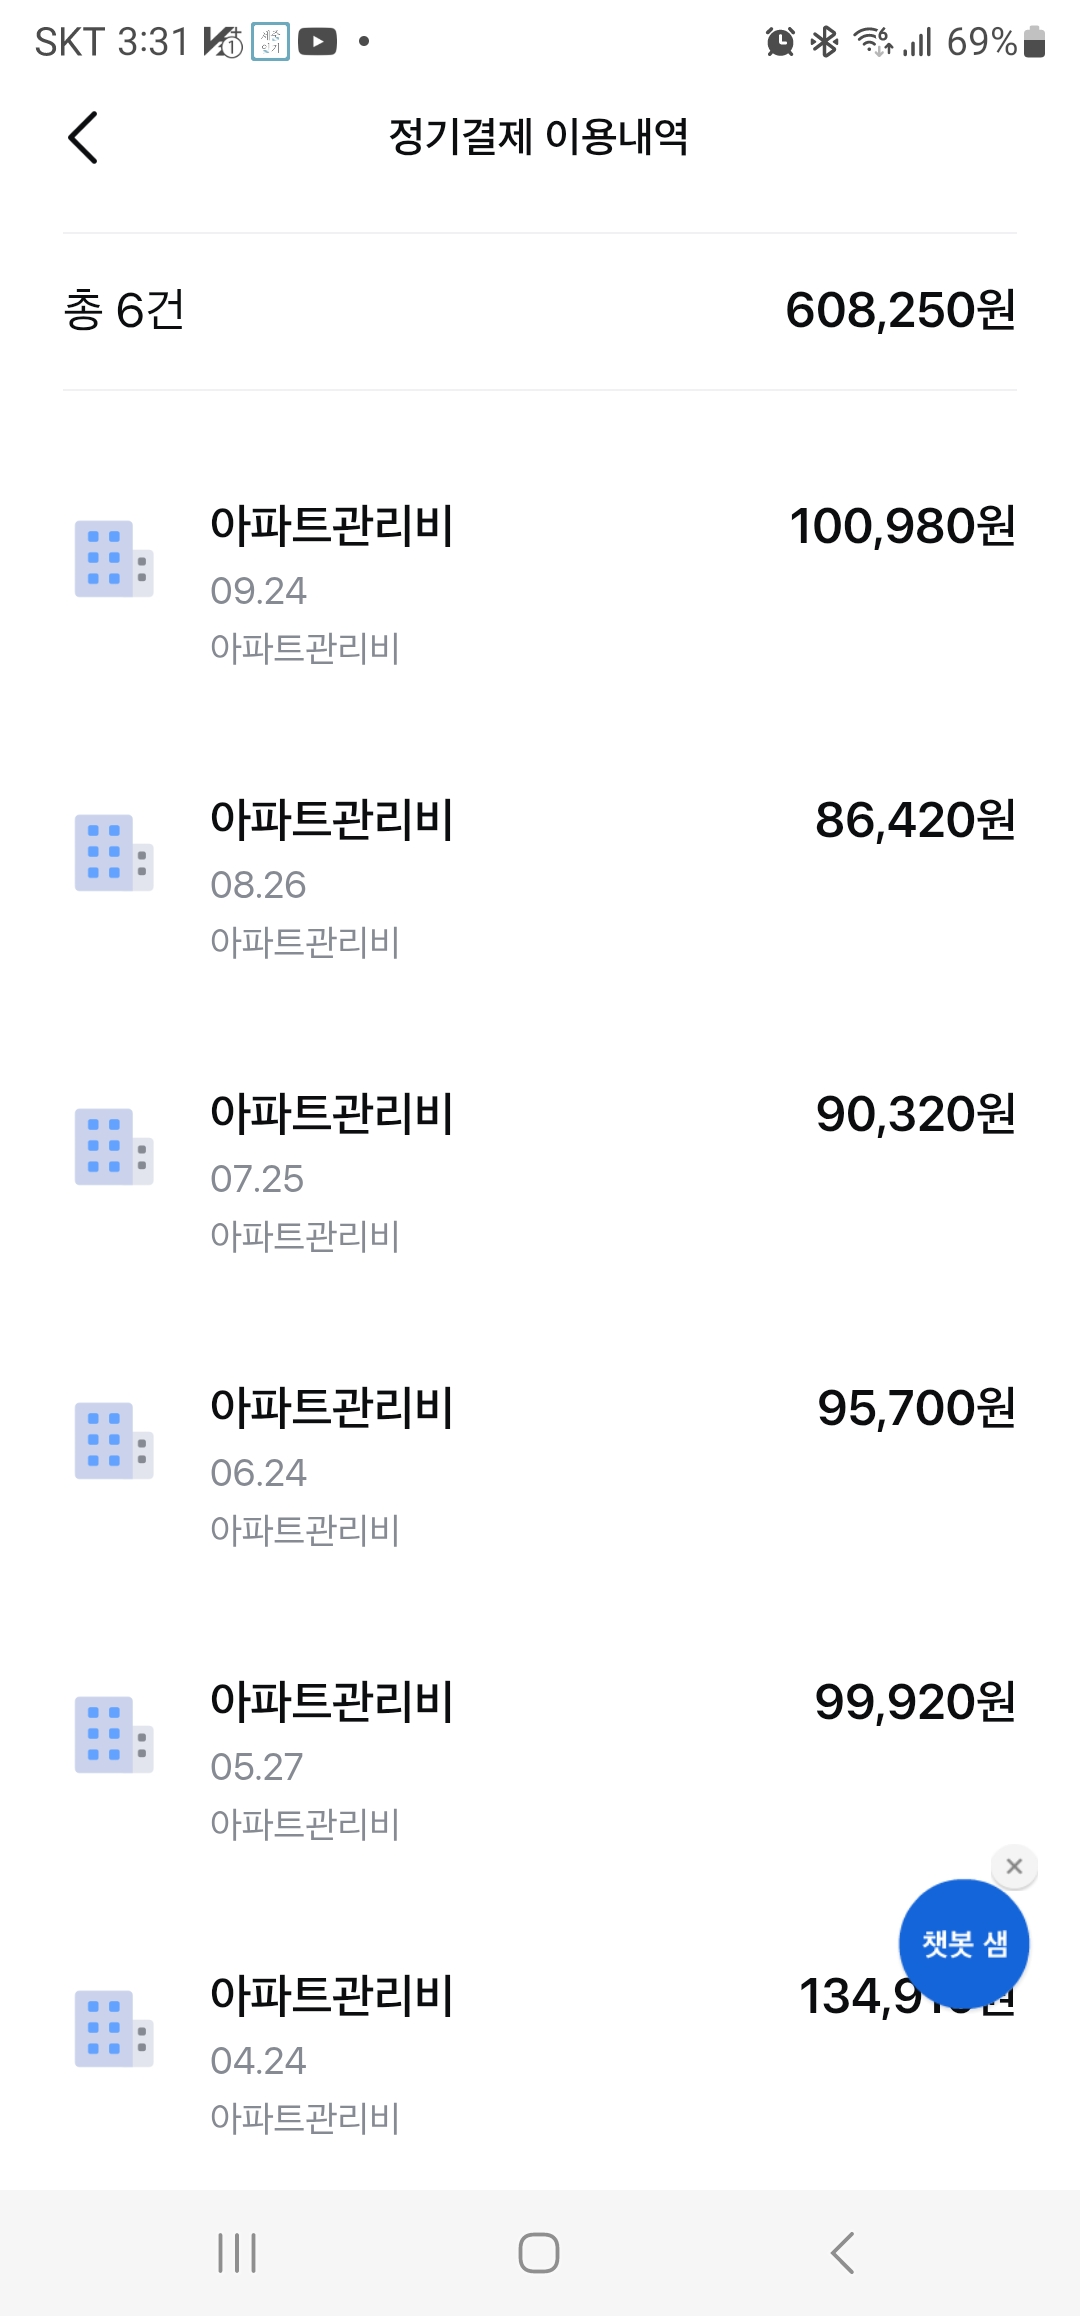View the 99,920원 payment details
Viewport: 1080px width, 2316px height.
(x=540, y=1760)
